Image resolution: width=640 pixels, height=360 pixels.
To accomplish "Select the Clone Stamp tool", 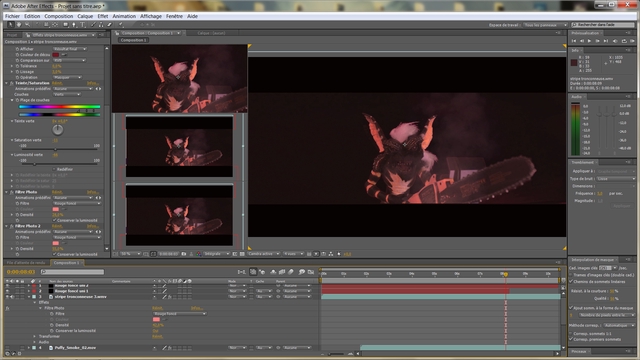I will click(x=101, y=24).
